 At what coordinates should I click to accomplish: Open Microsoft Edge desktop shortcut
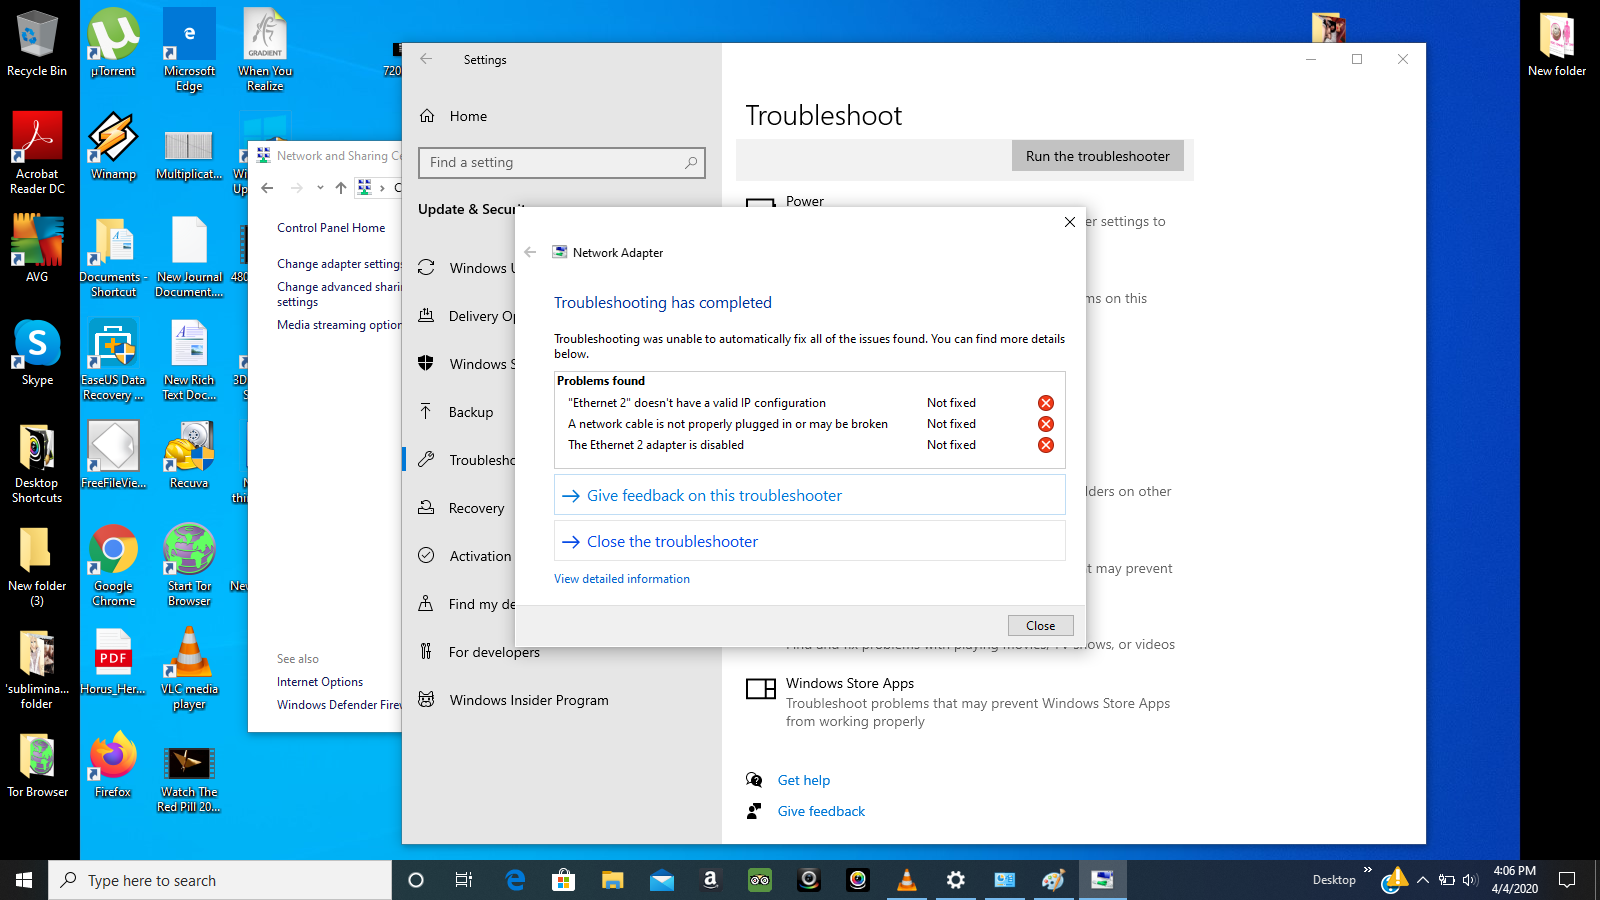(189, 50)
